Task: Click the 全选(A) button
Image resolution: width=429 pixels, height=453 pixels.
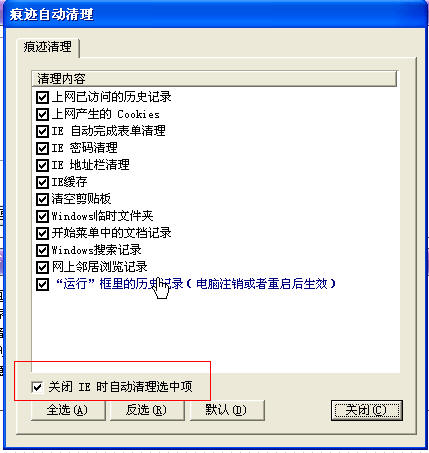Action: (68, 410)
